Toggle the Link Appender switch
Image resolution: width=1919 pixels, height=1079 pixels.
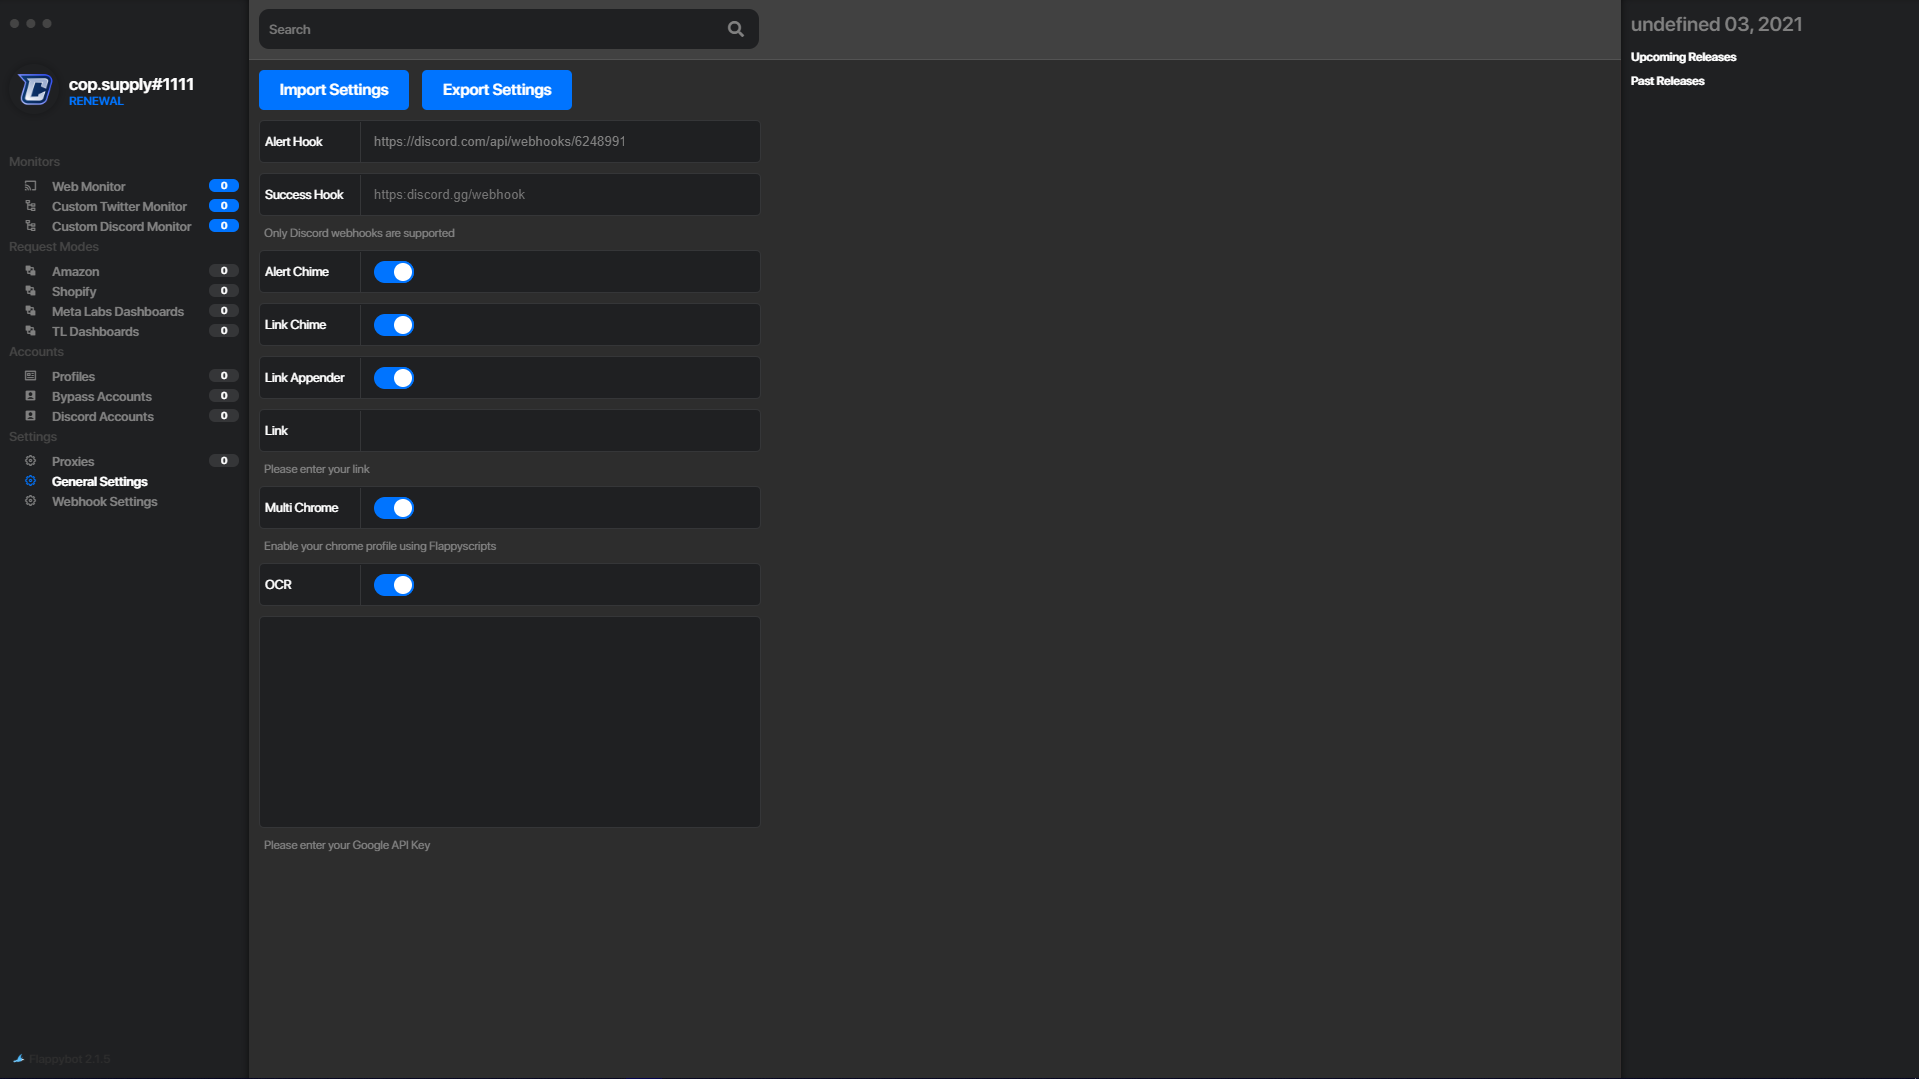393,378
